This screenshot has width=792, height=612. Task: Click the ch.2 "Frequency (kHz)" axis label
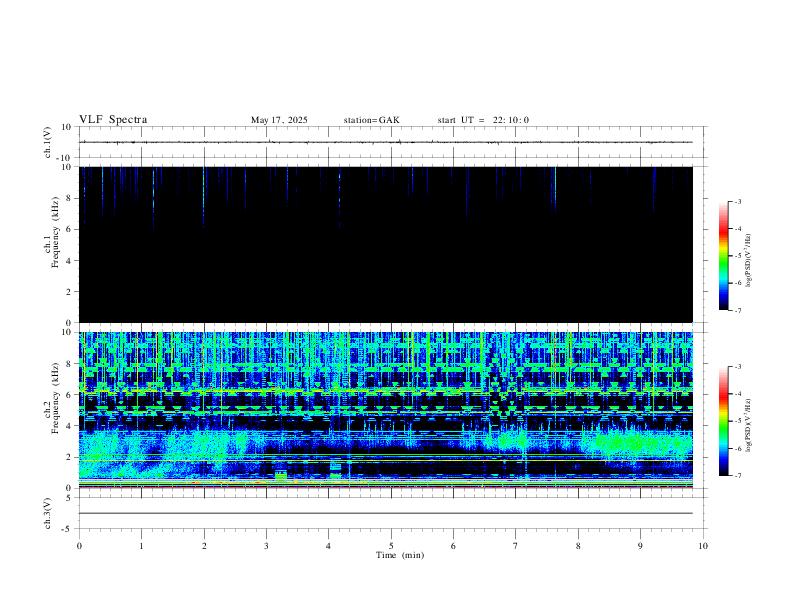(x=56, y=398)
